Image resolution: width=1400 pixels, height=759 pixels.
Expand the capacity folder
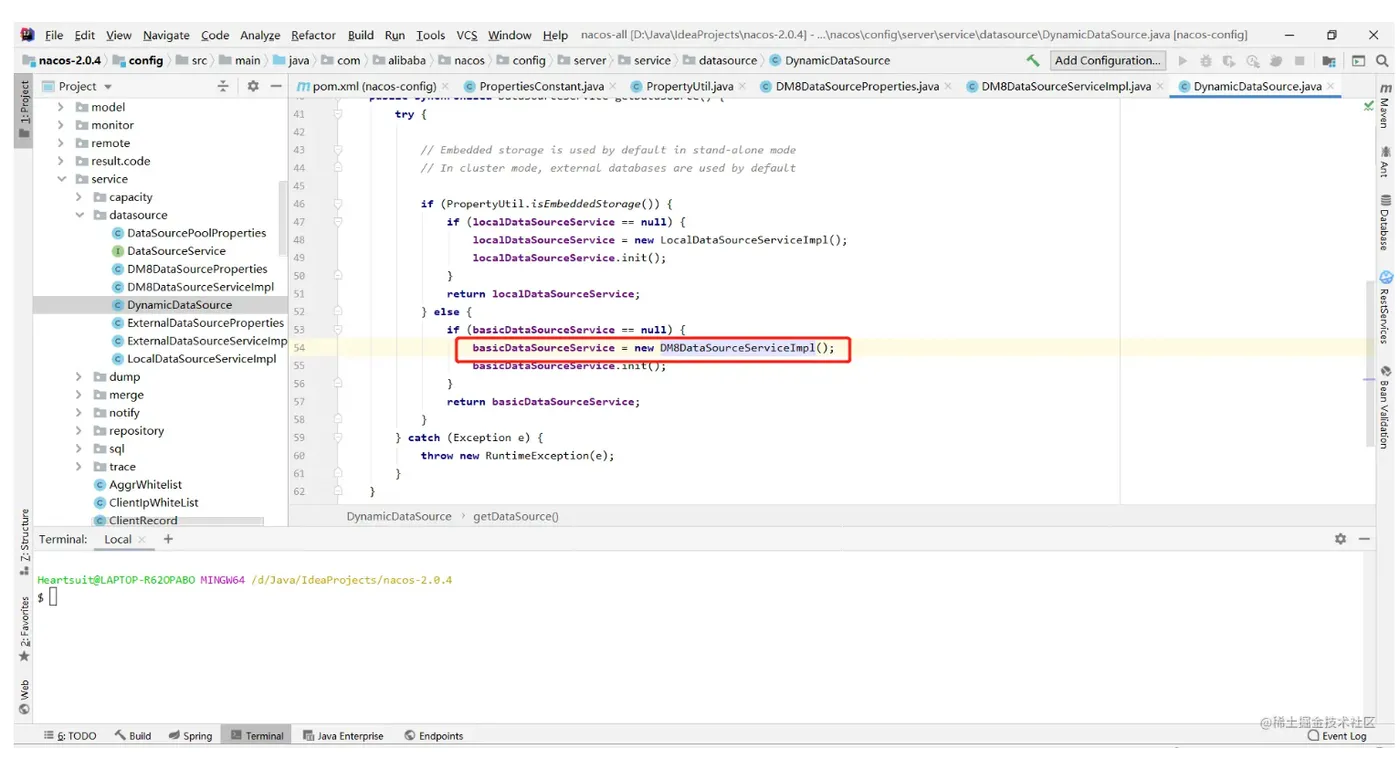79,197
